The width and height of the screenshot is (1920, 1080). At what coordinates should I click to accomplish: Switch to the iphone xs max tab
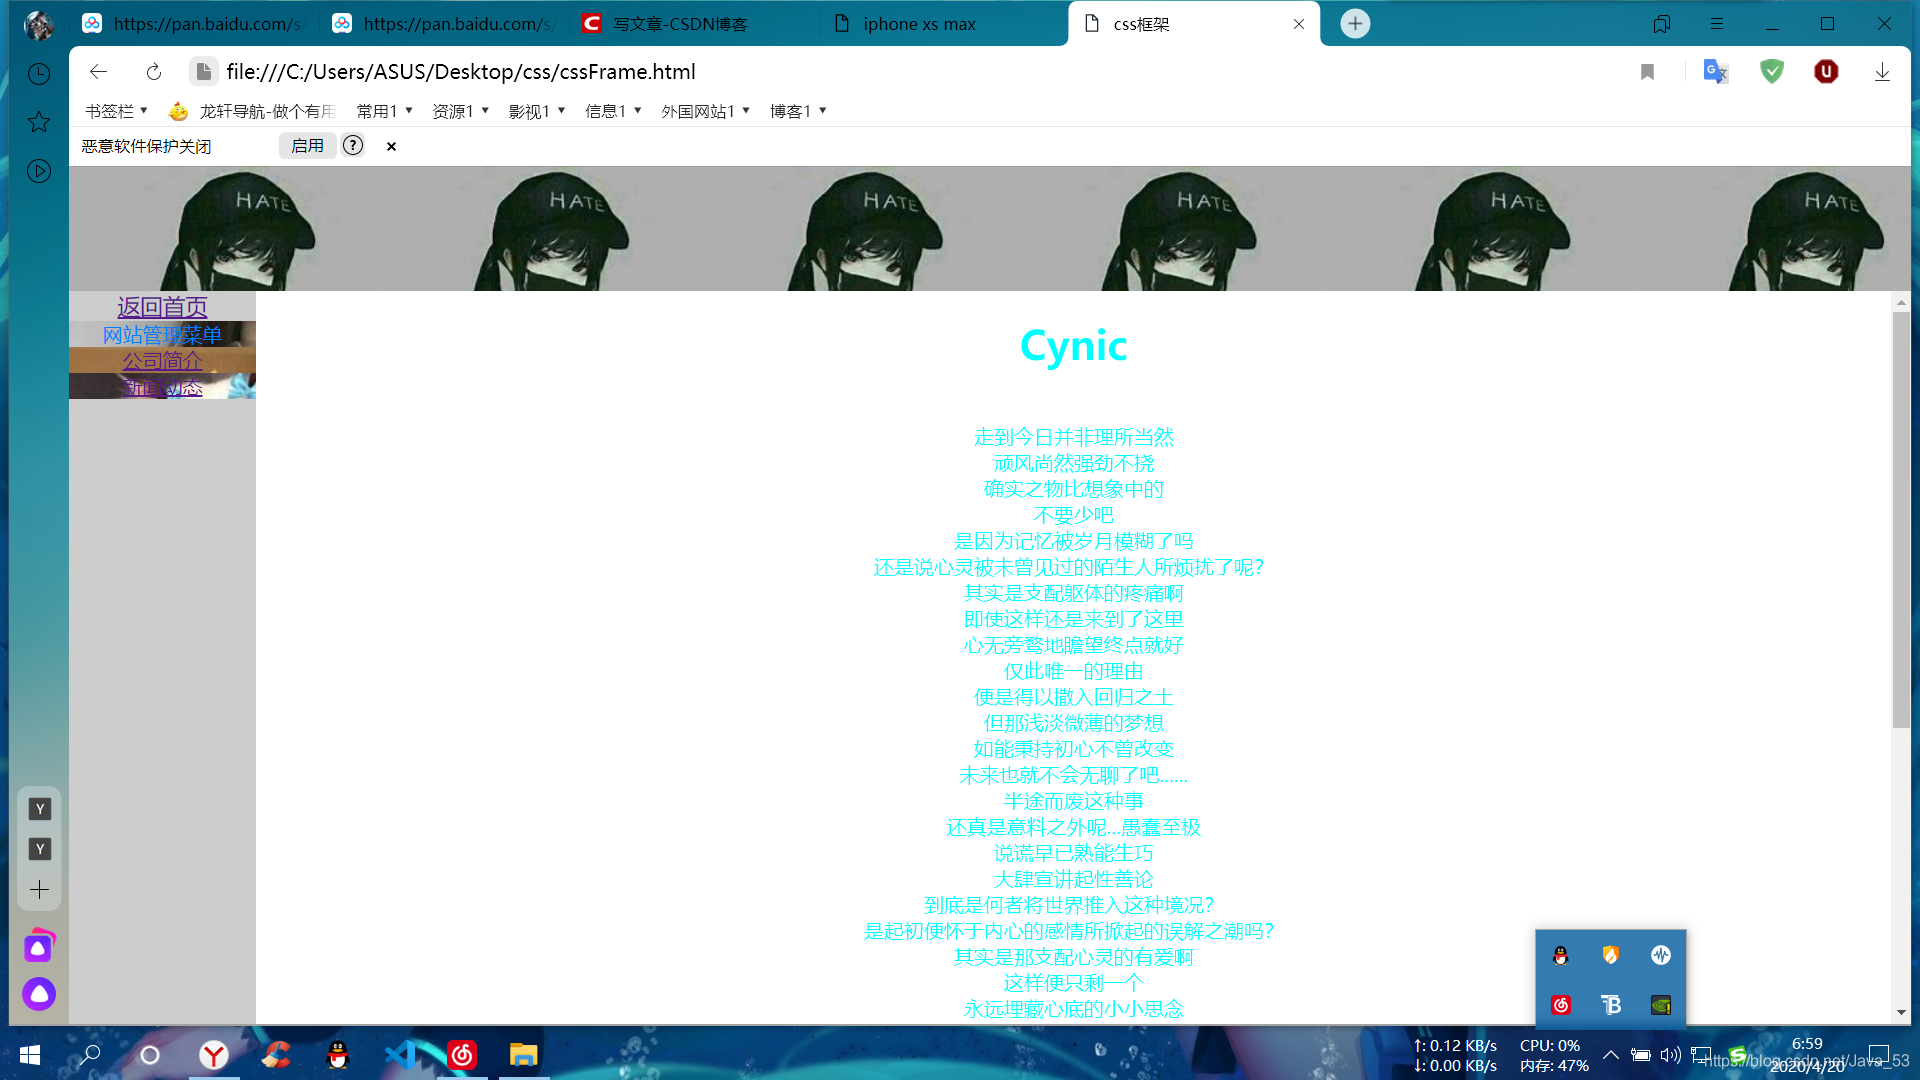(x=919, y=24)
